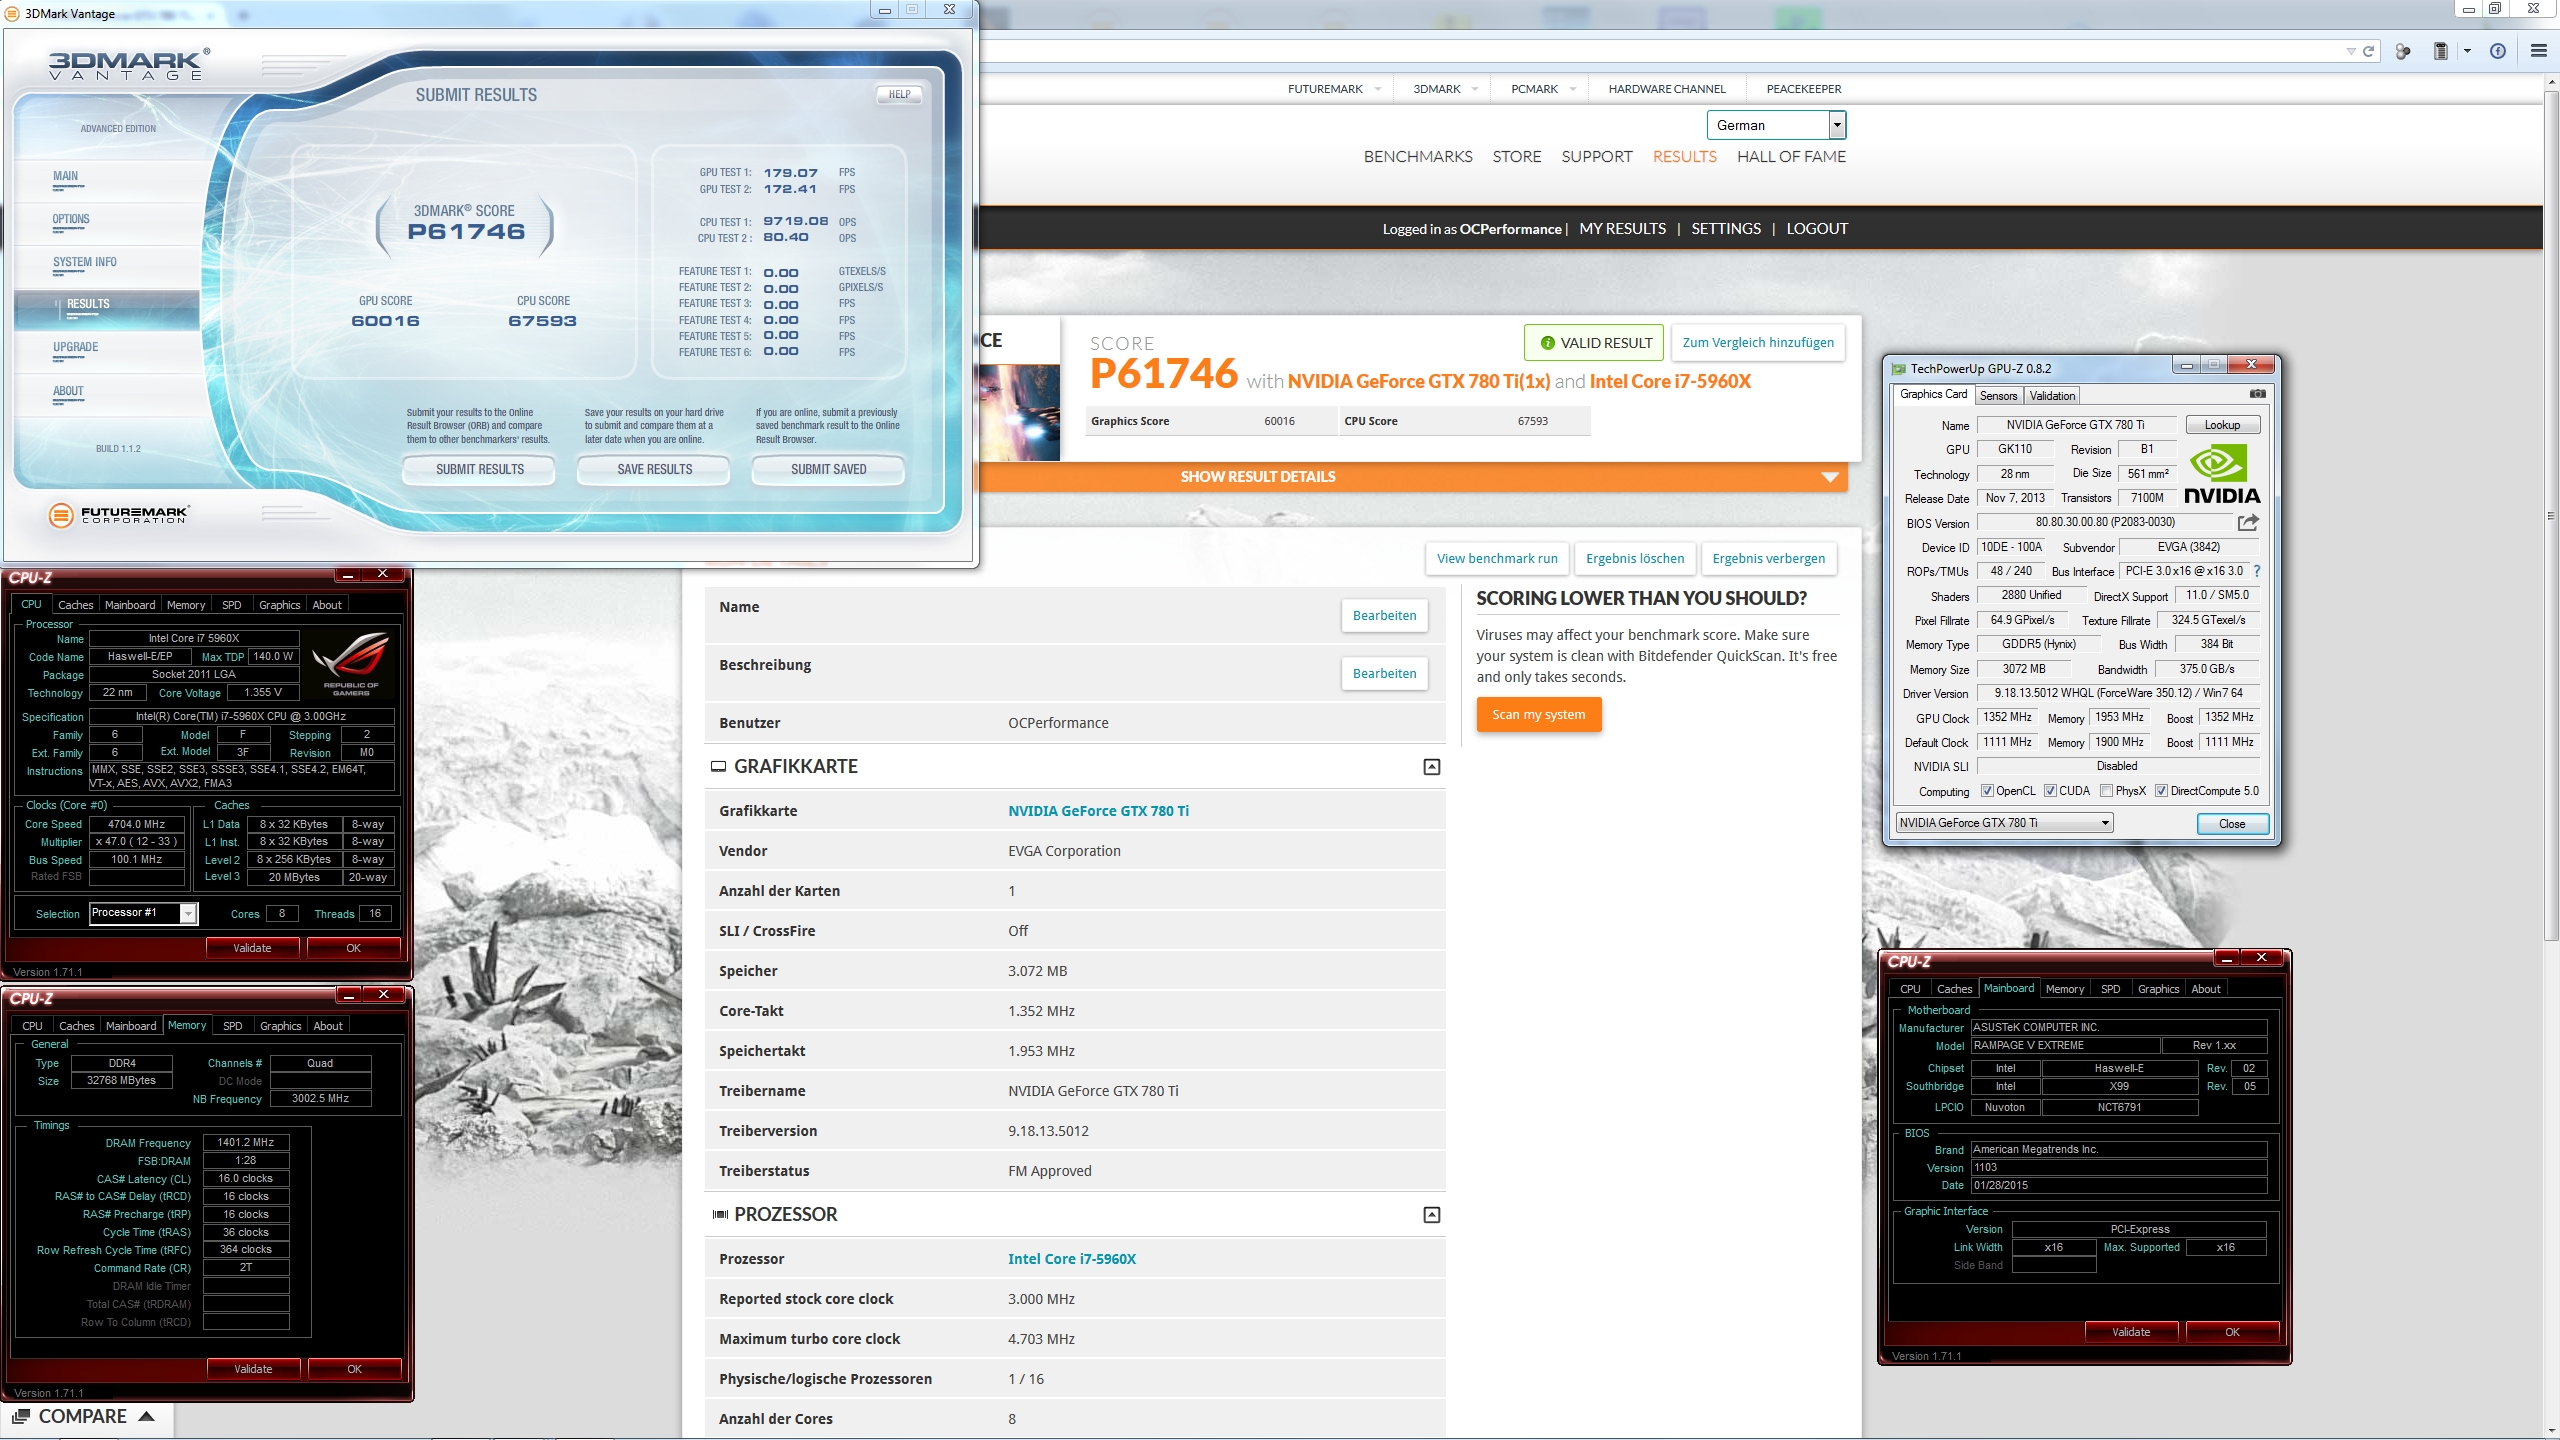The height and width of the screenshot is (1440, 2560).
Task: Click the BIOS export share icon in GPU-Z
Action: [x=2248, y=522]
